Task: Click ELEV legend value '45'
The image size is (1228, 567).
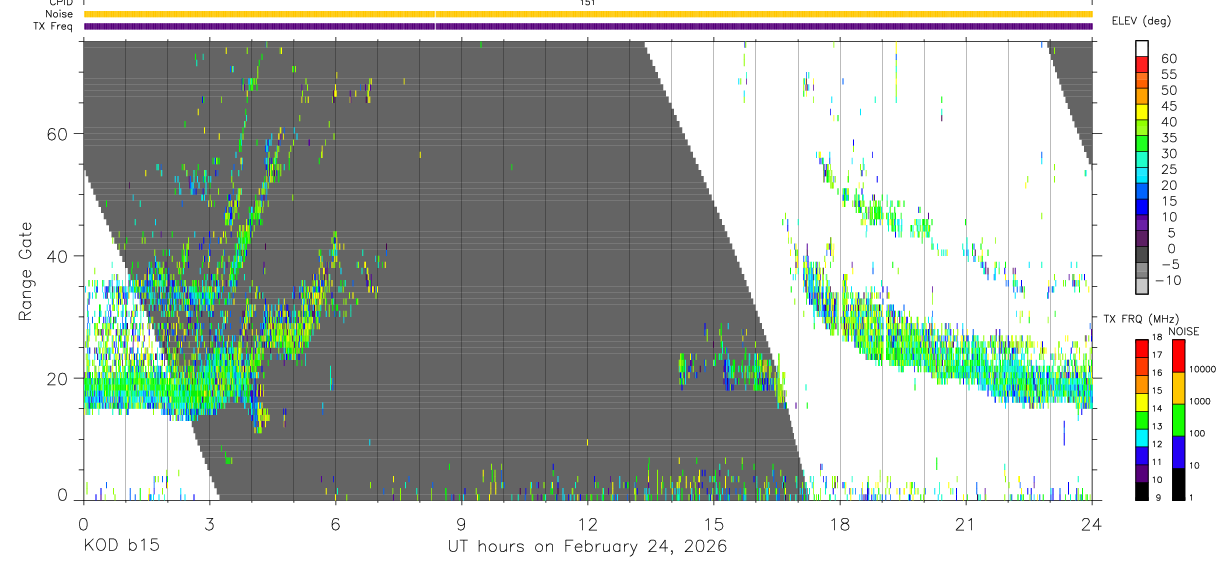Action: [x=1168, y=106]
